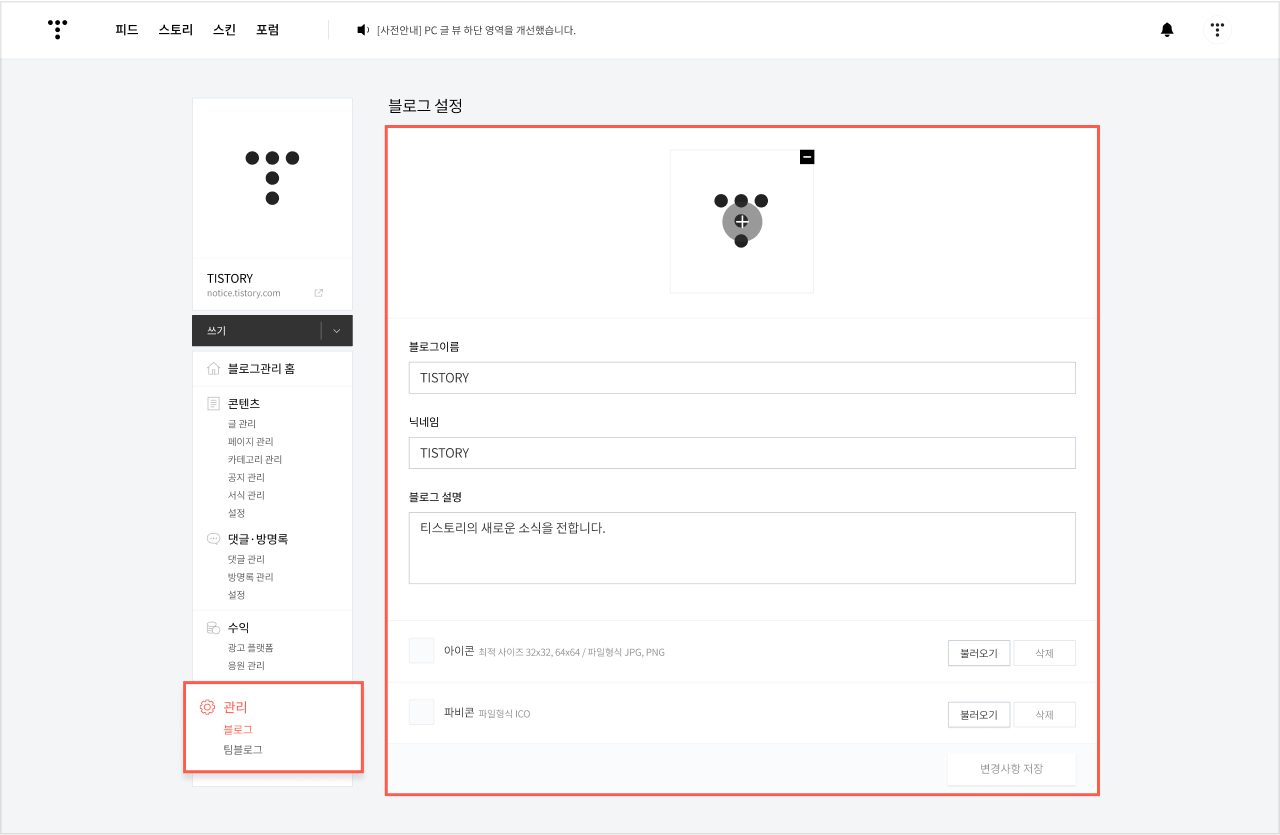Open 서식 관리
Image resolution: width=1280 pixels, height=835 pixels.
tap(246, 496)
